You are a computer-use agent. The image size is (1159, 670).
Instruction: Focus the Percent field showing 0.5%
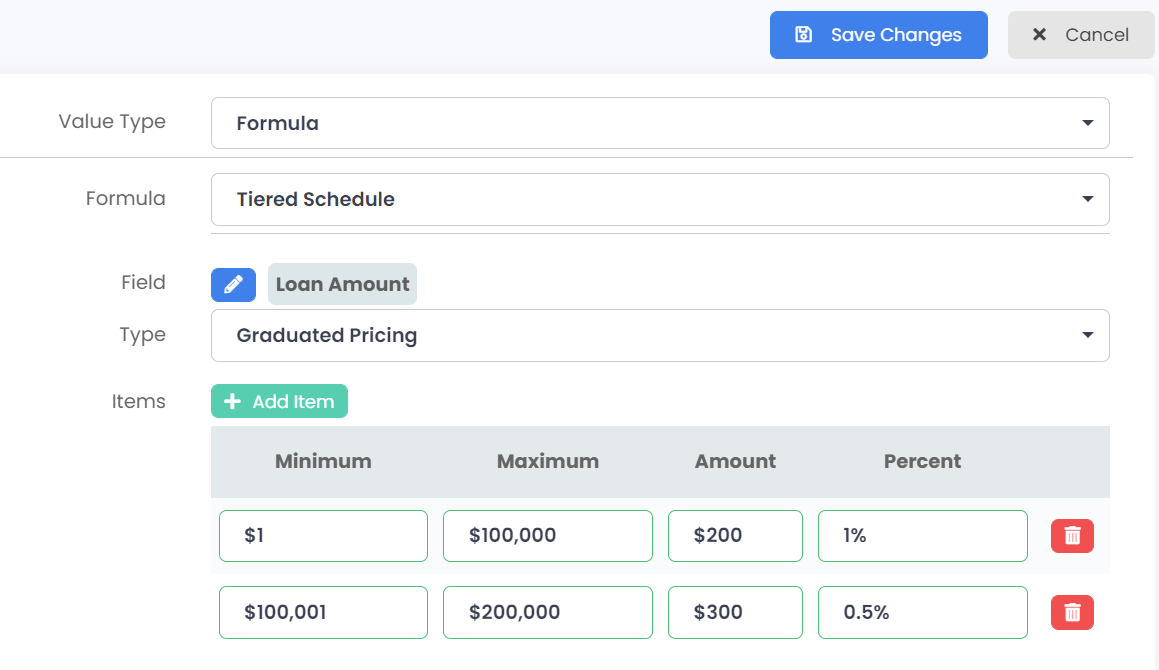point(922,612)
